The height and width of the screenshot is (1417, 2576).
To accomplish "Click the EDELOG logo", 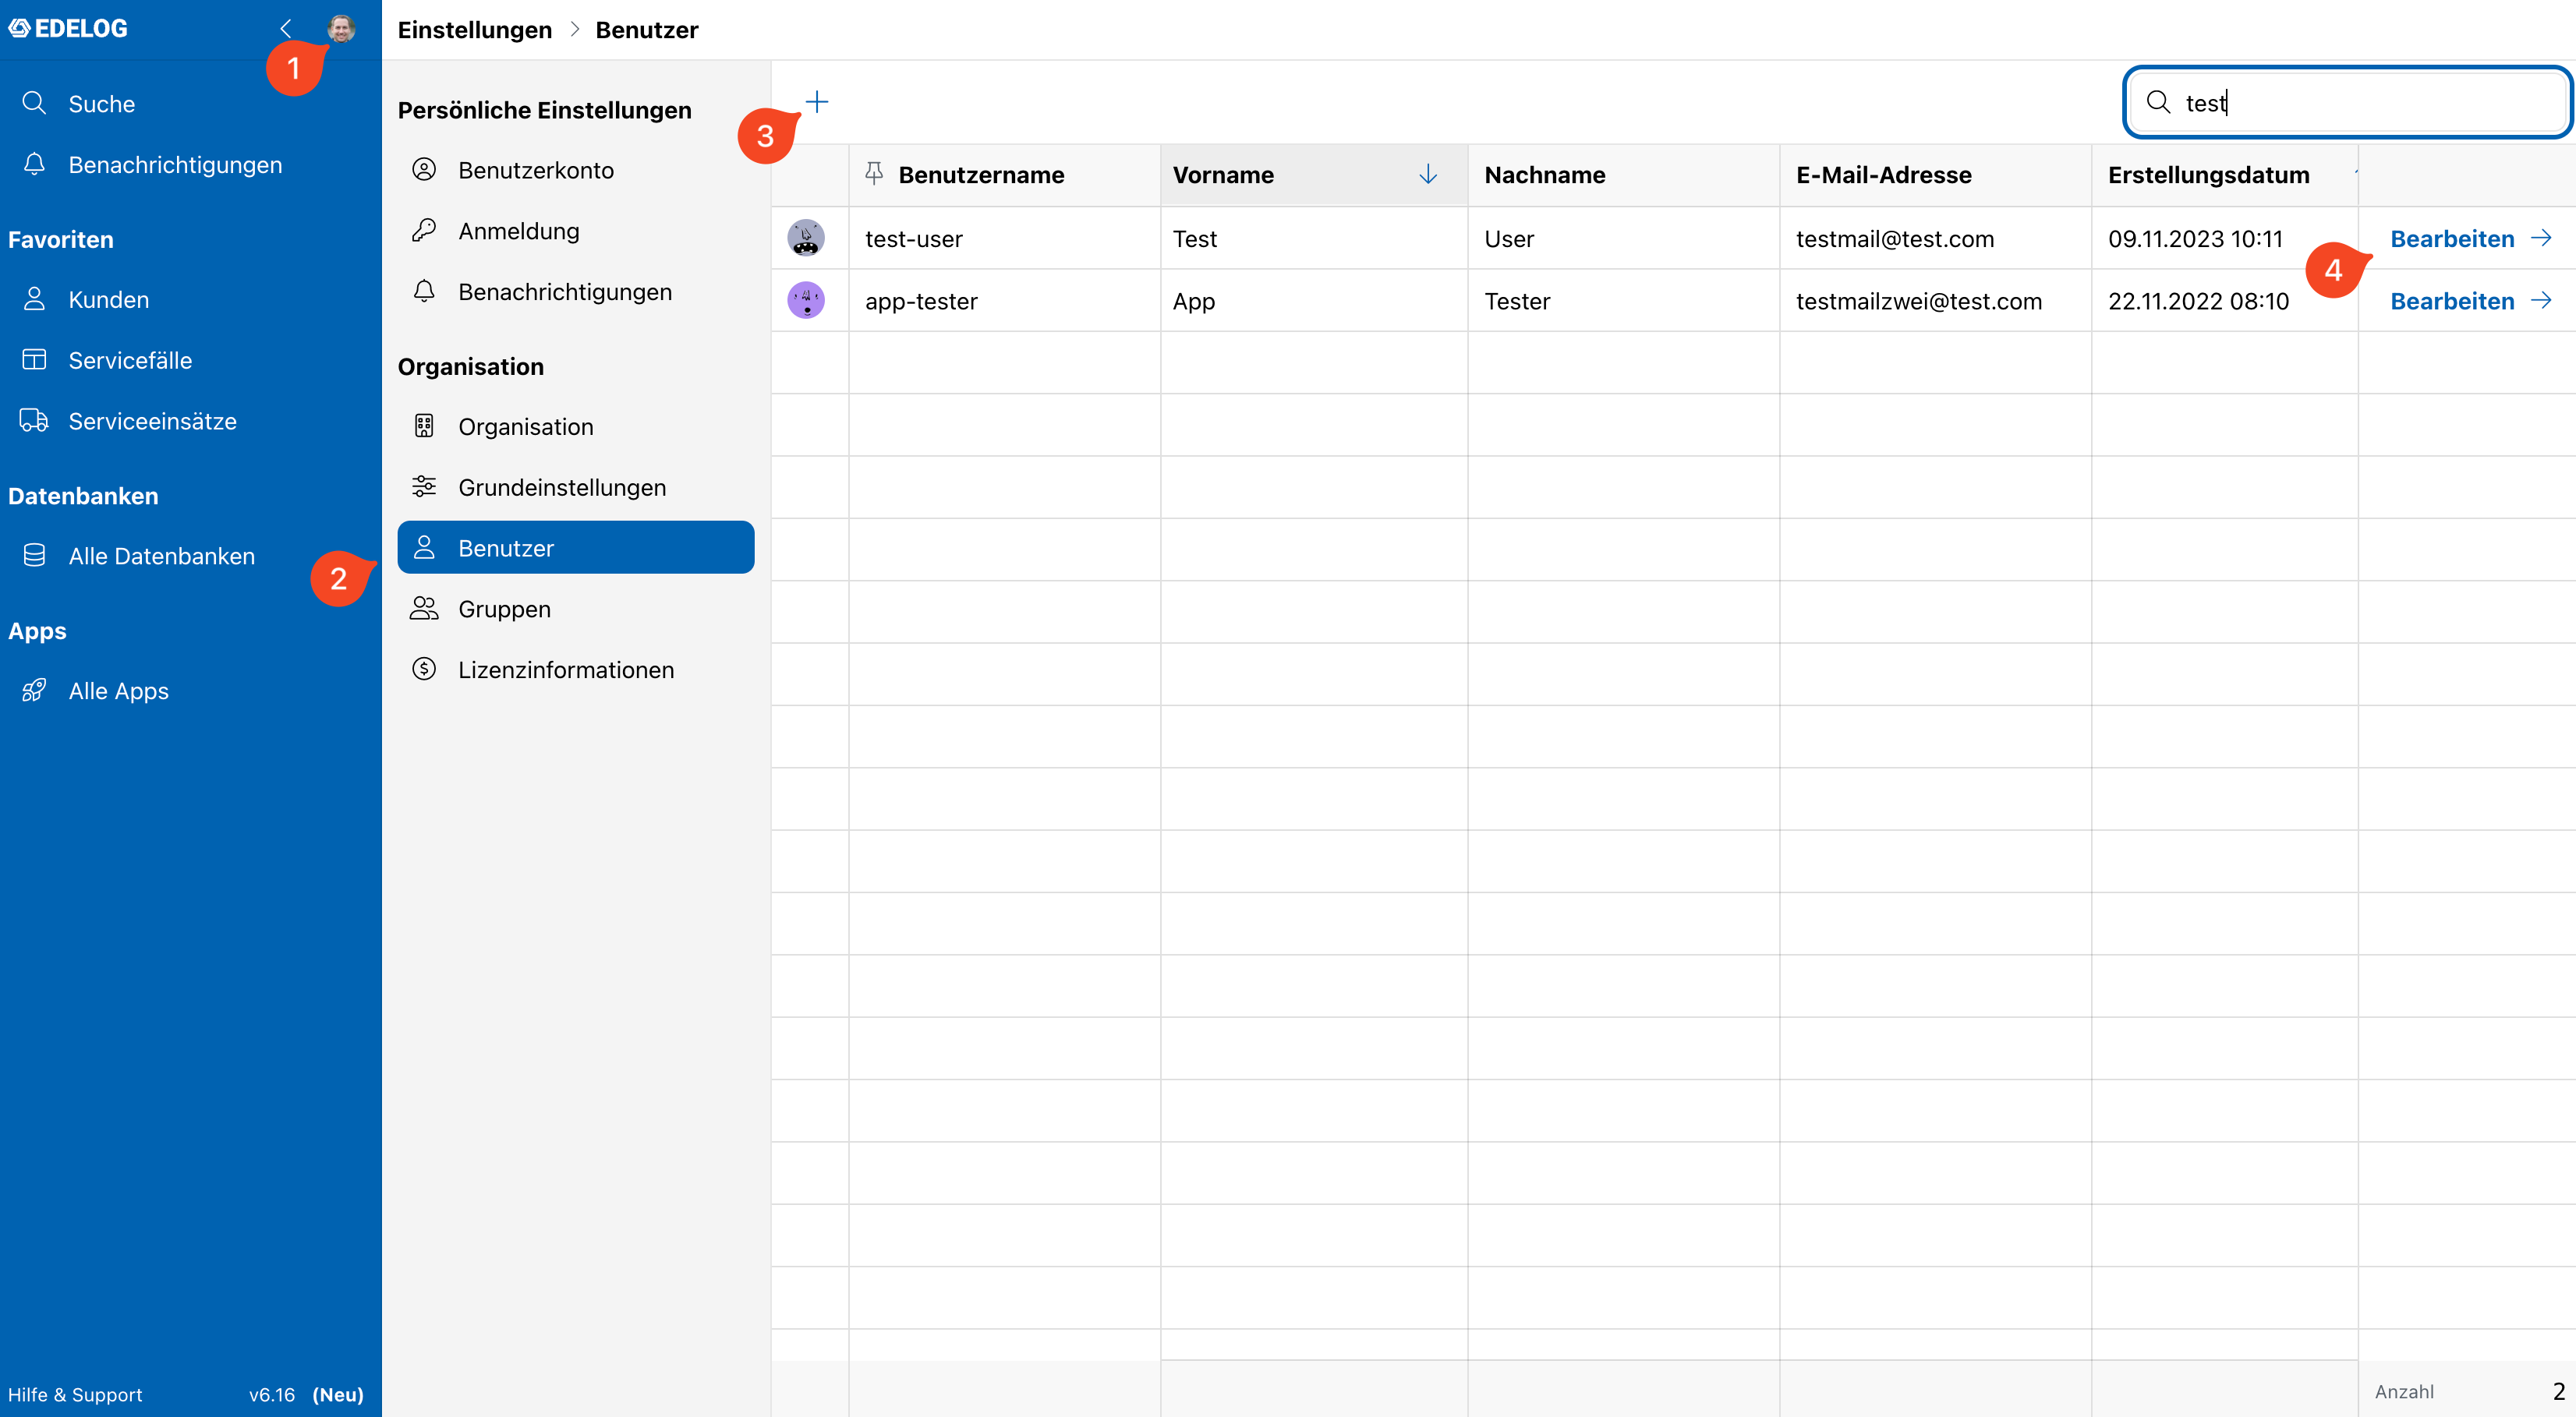I will [x=68, y=28].
